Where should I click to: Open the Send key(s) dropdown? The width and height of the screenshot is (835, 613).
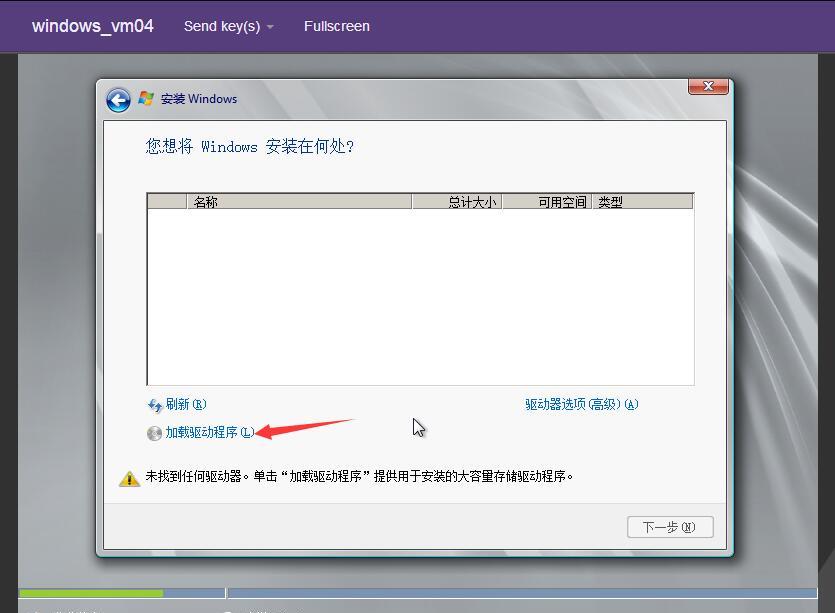point(228,26)
